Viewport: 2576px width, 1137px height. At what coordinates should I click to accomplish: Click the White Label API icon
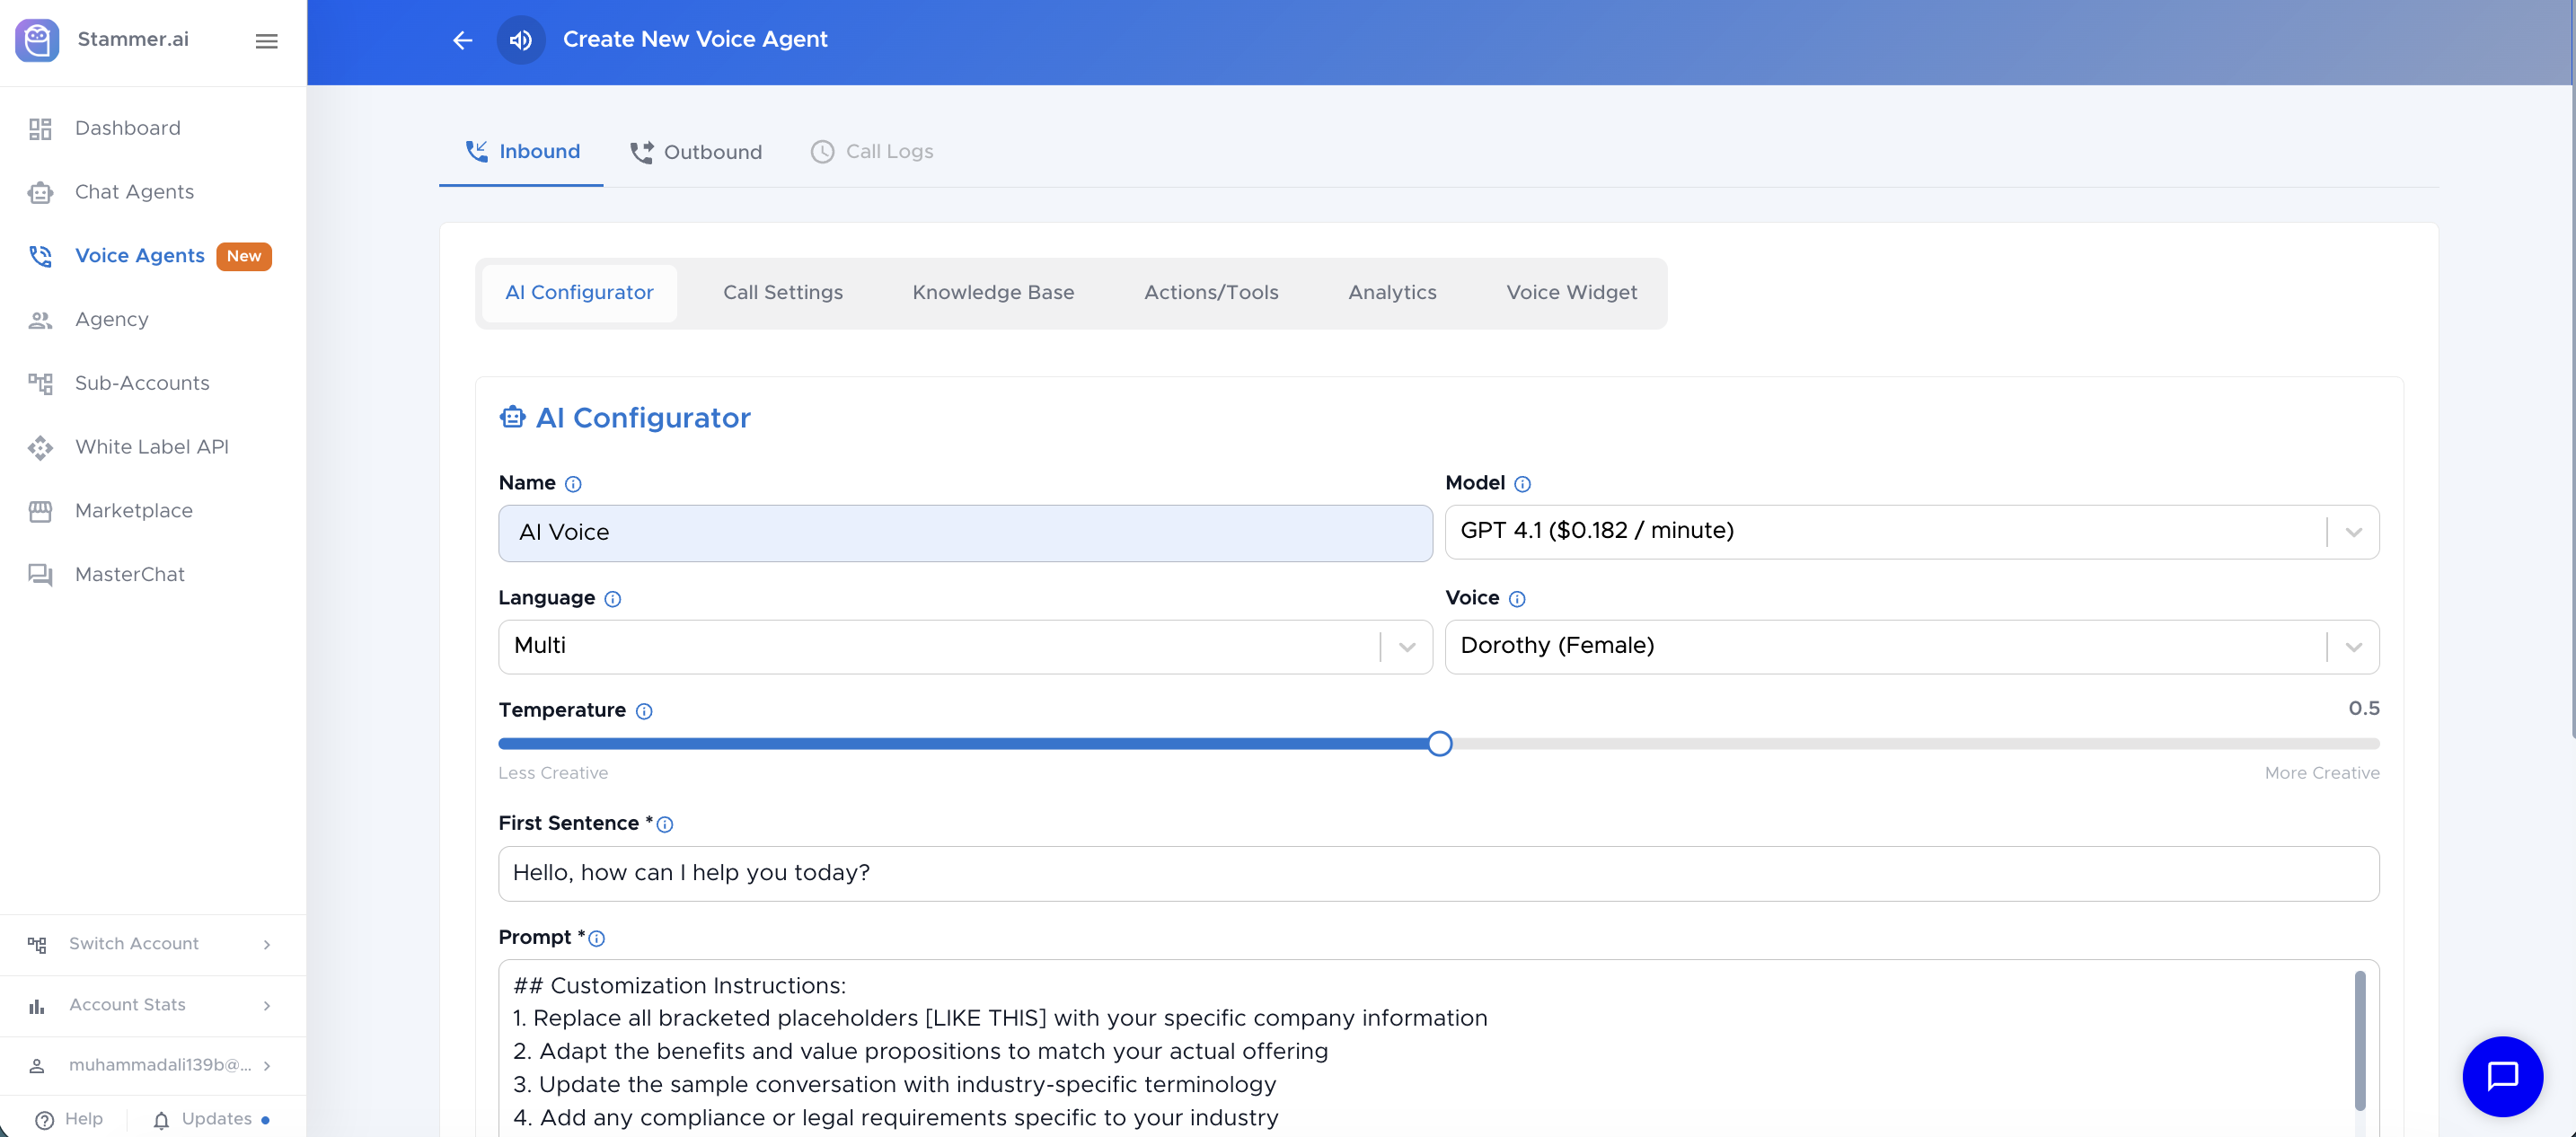pyautogui.click(x=40, y=448)
